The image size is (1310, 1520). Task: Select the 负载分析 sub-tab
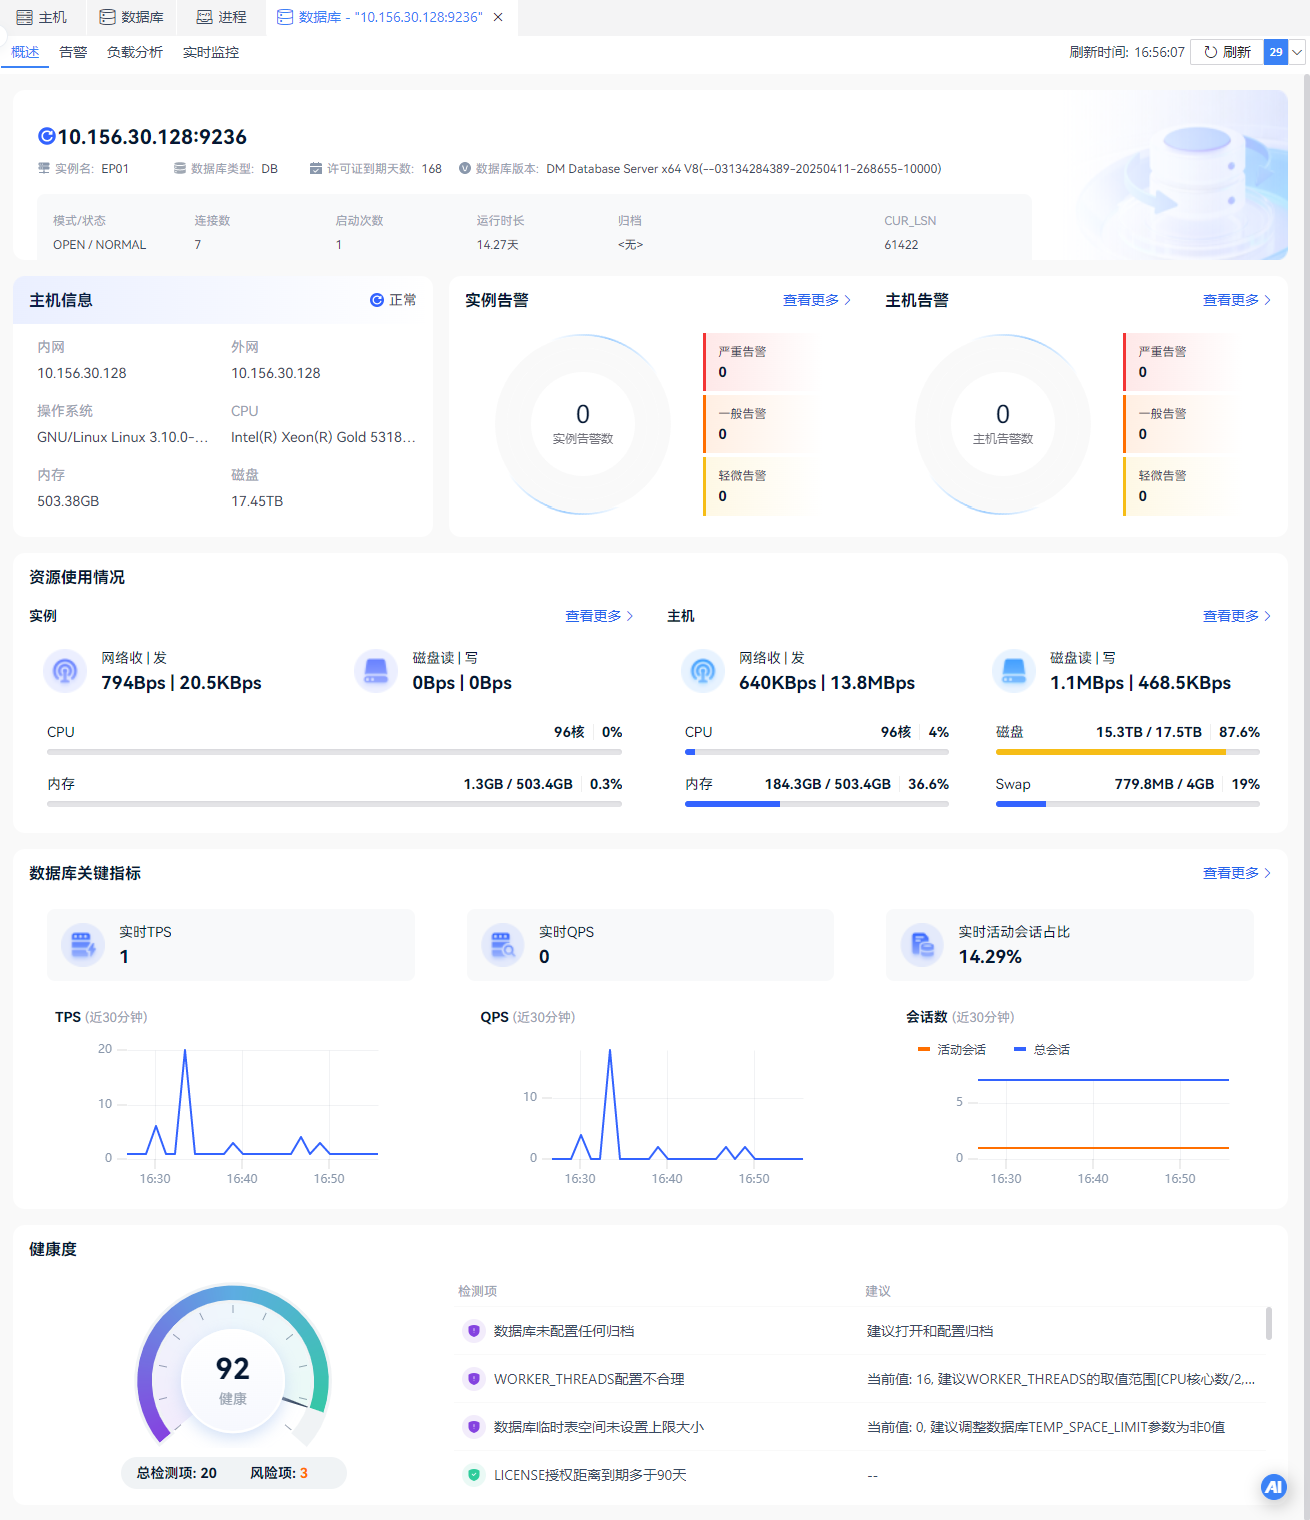coord(135,52)
